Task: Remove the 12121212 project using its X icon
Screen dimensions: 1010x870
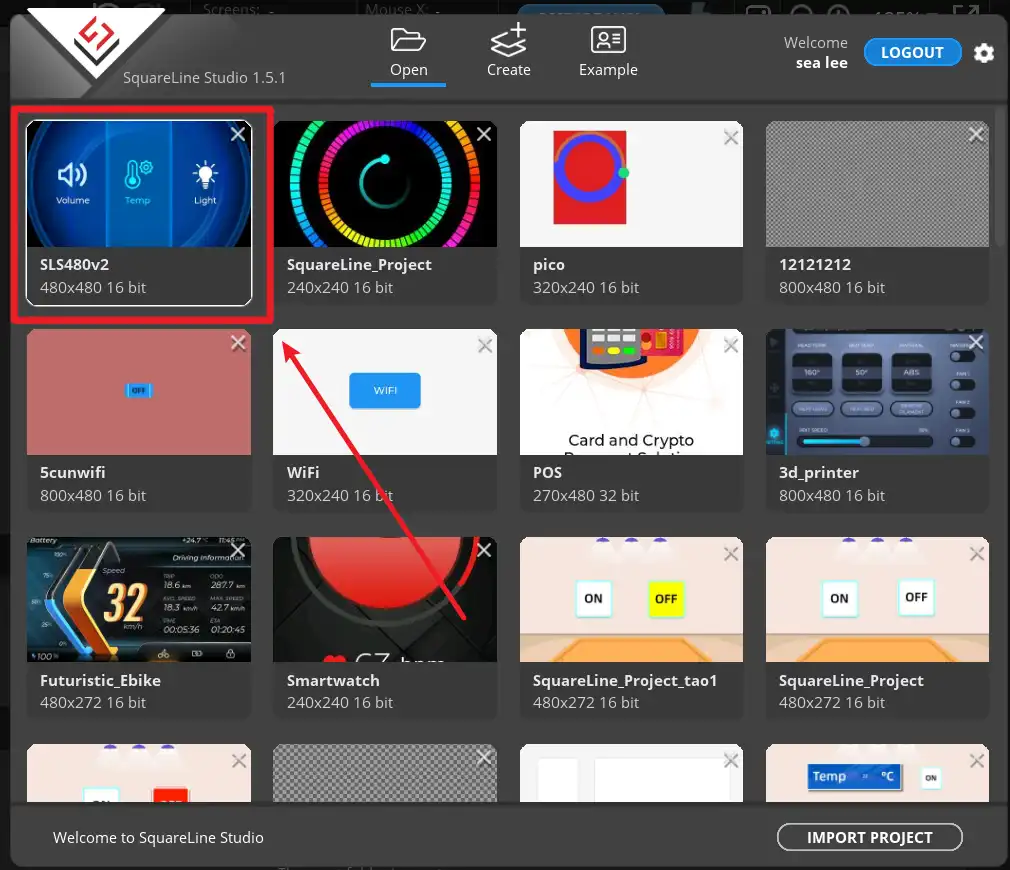Action: coord(976,134)
